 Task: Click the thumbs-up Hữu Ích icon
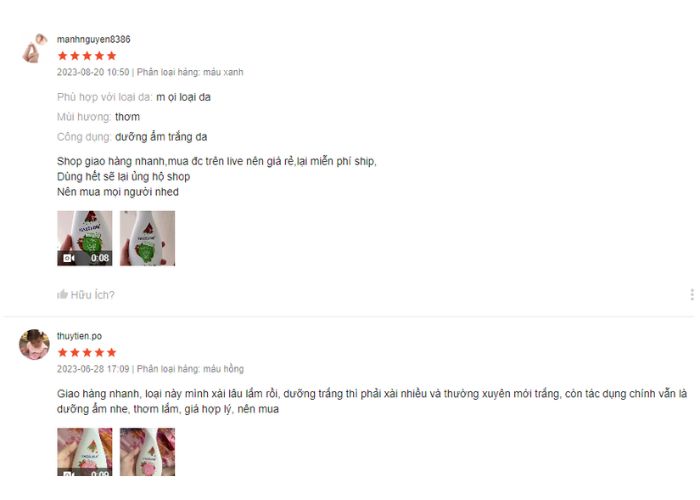point(62,295)
